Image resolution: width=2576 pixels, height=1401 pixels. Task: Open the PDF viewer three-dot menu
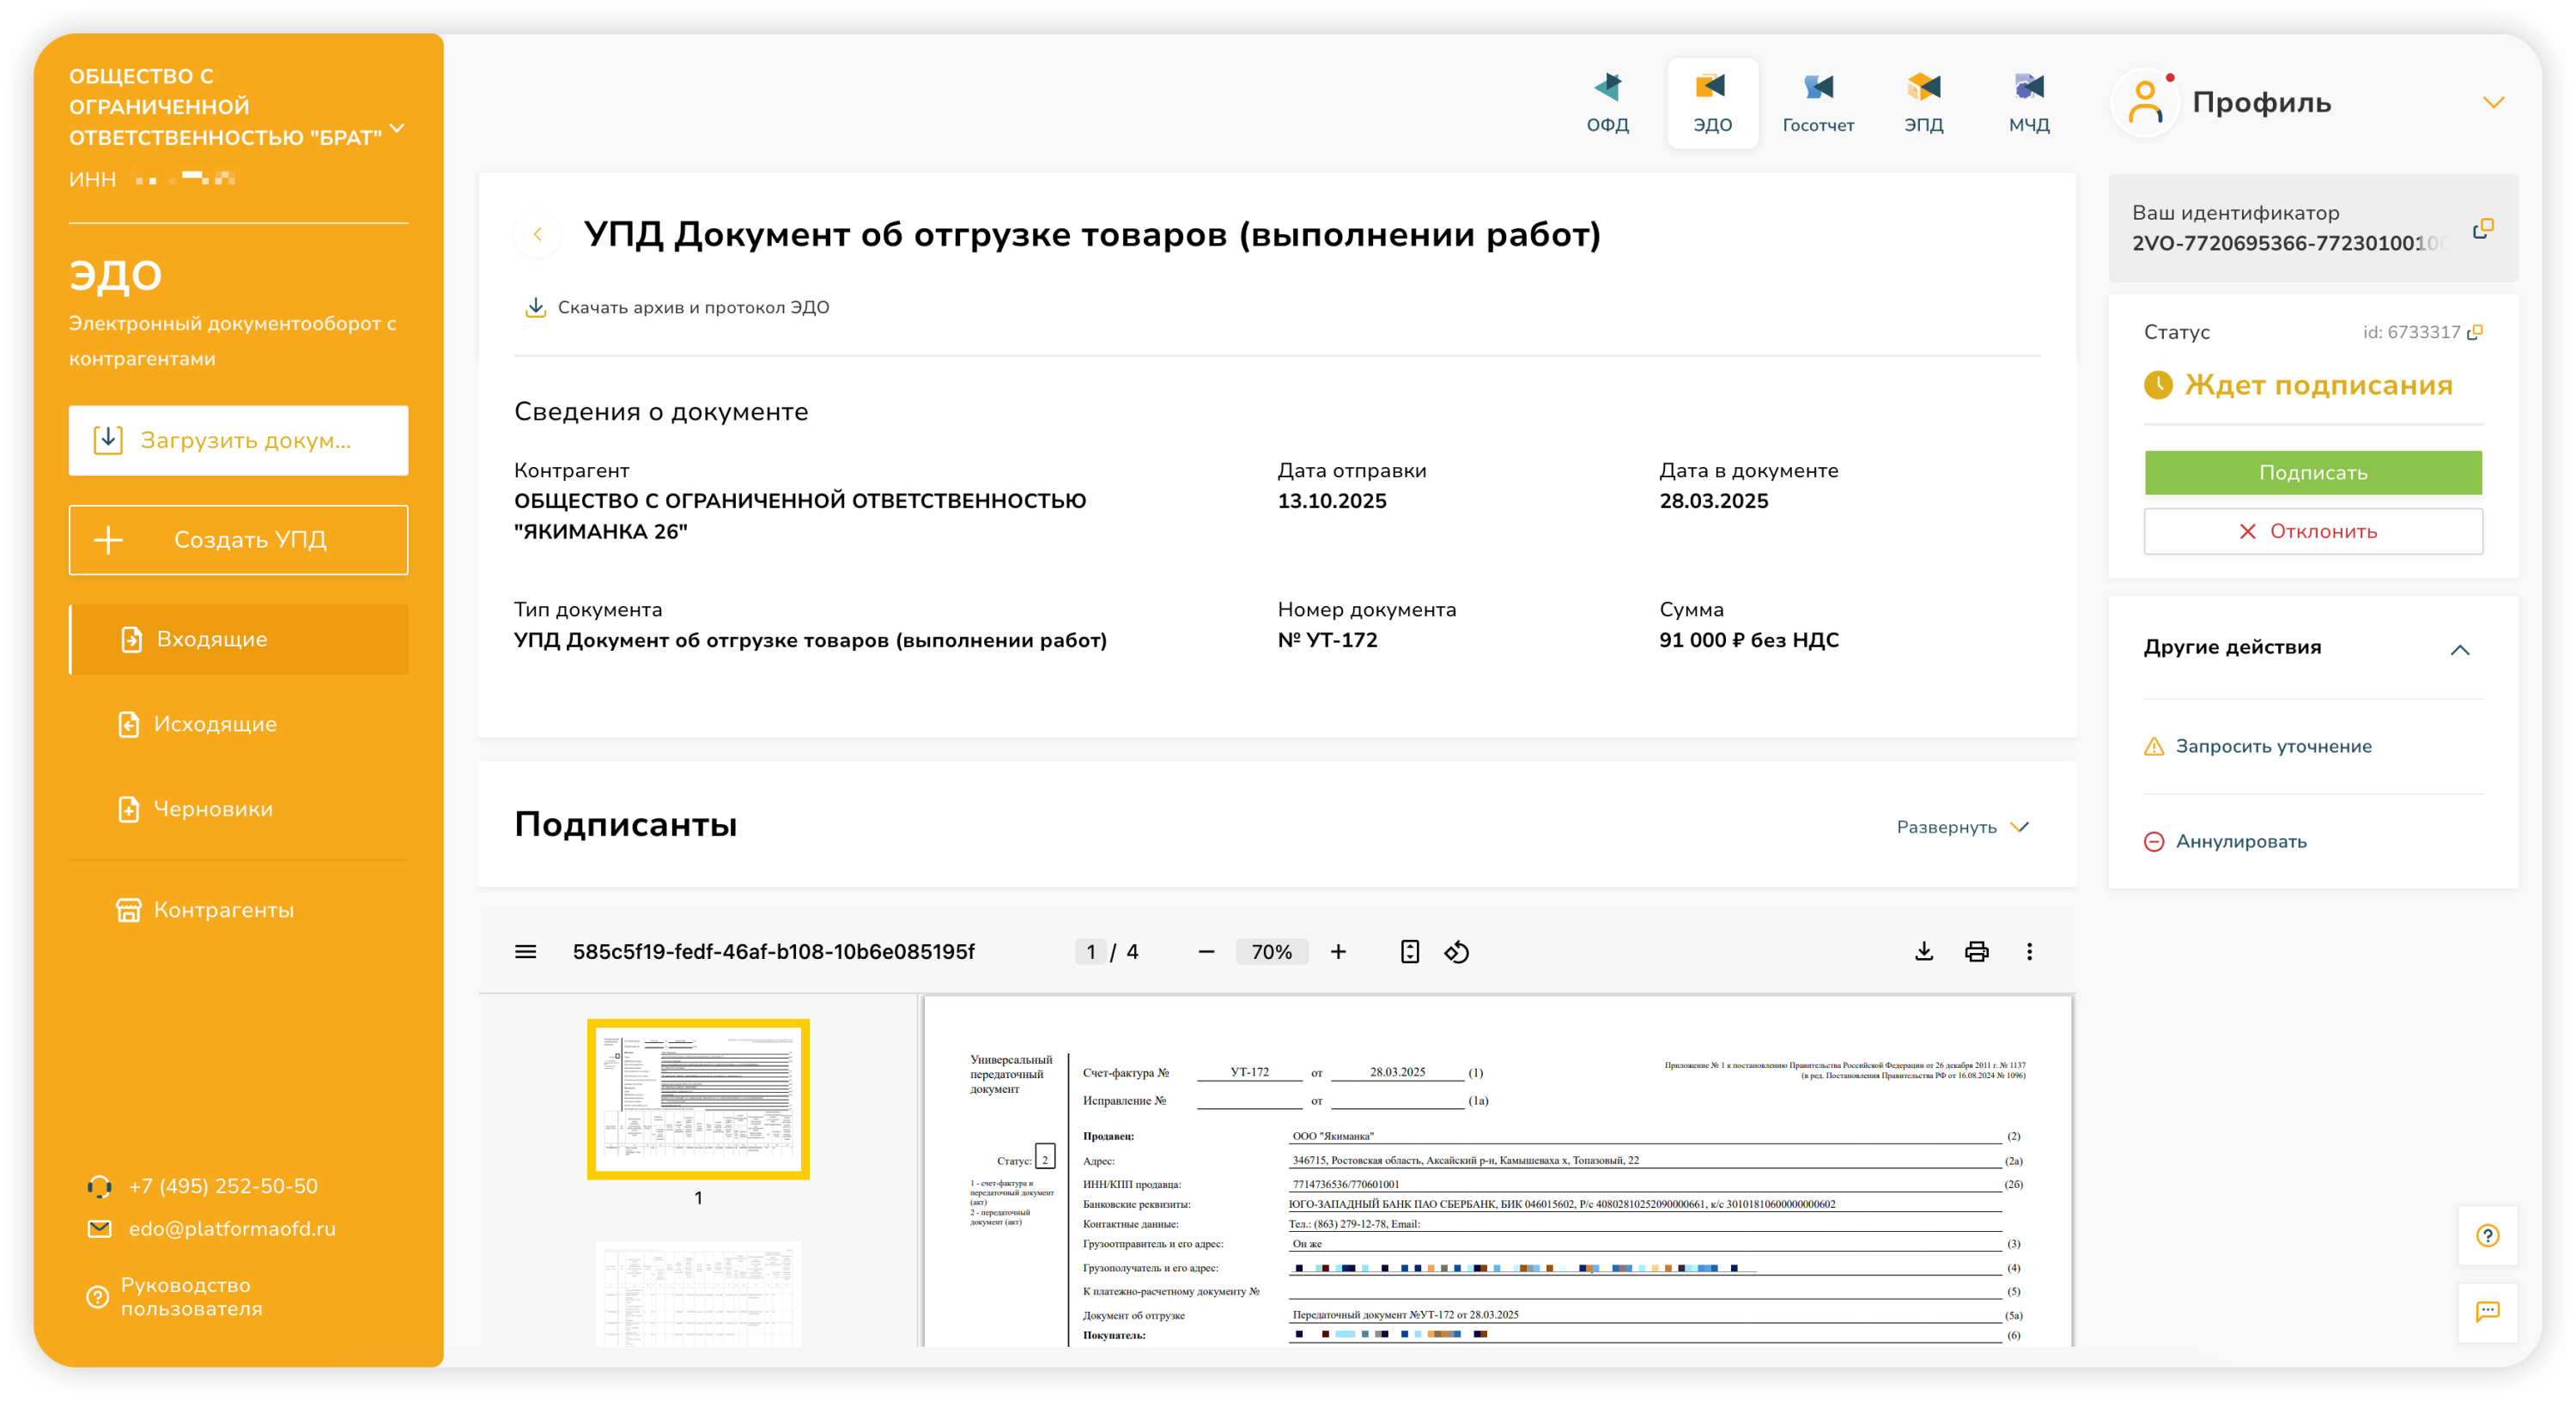2029,952
